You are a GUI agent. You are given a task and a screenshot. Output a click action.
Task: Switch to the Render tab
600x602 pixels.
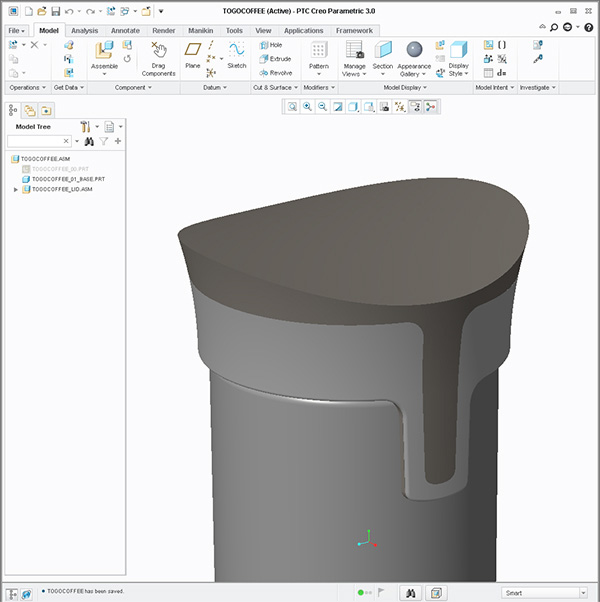click(x=164, y=31)
